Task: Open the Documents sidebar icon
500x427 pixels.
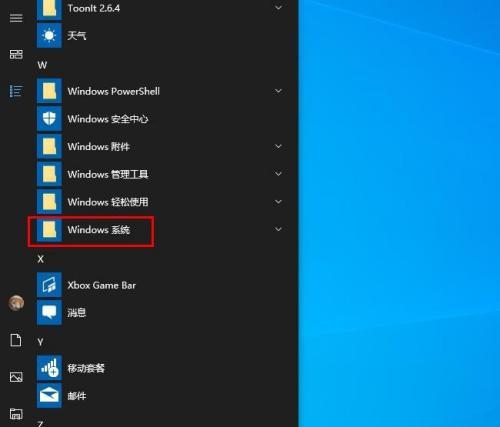Action: [16, 340]
